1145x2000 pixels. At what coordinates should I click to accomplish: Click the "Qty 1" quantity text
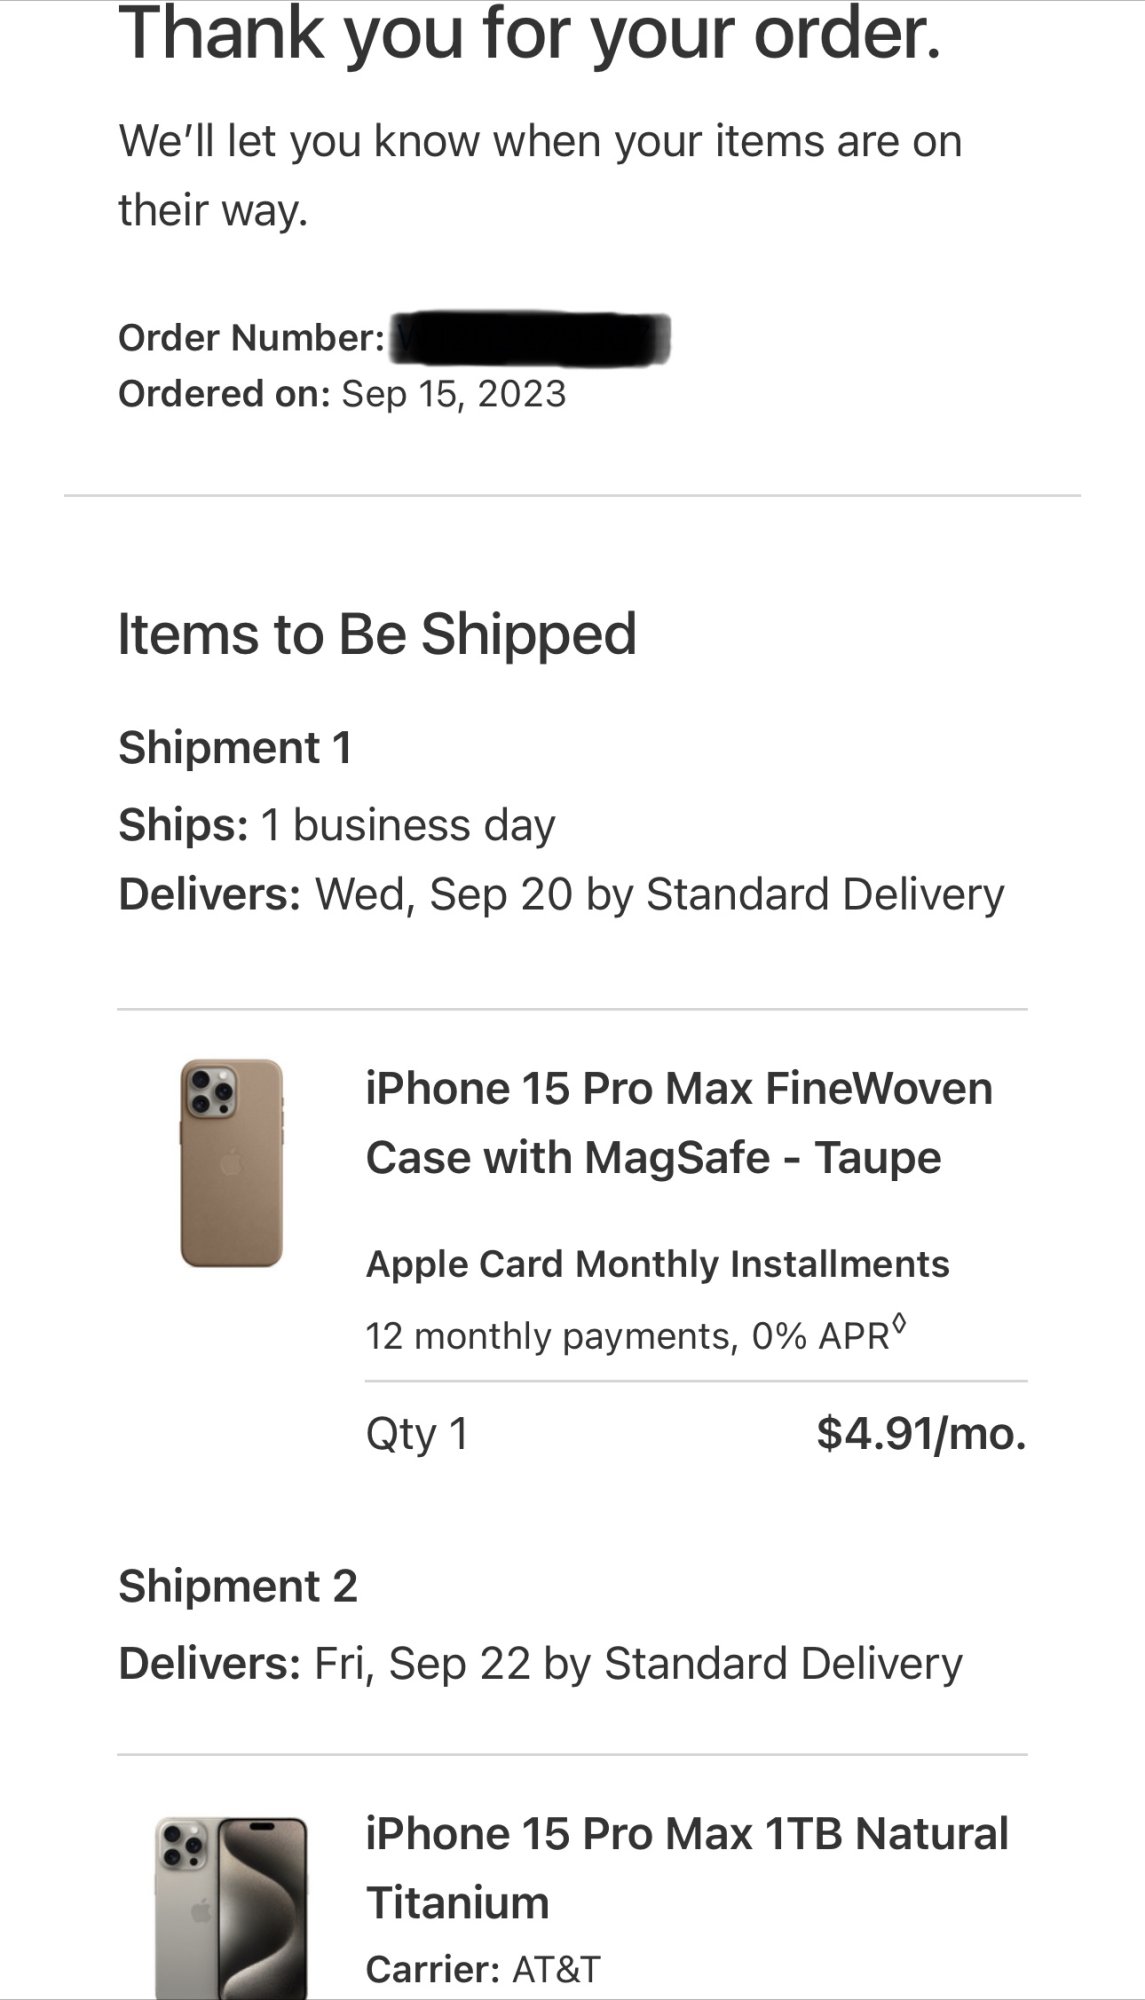(x=417, y=1434)
